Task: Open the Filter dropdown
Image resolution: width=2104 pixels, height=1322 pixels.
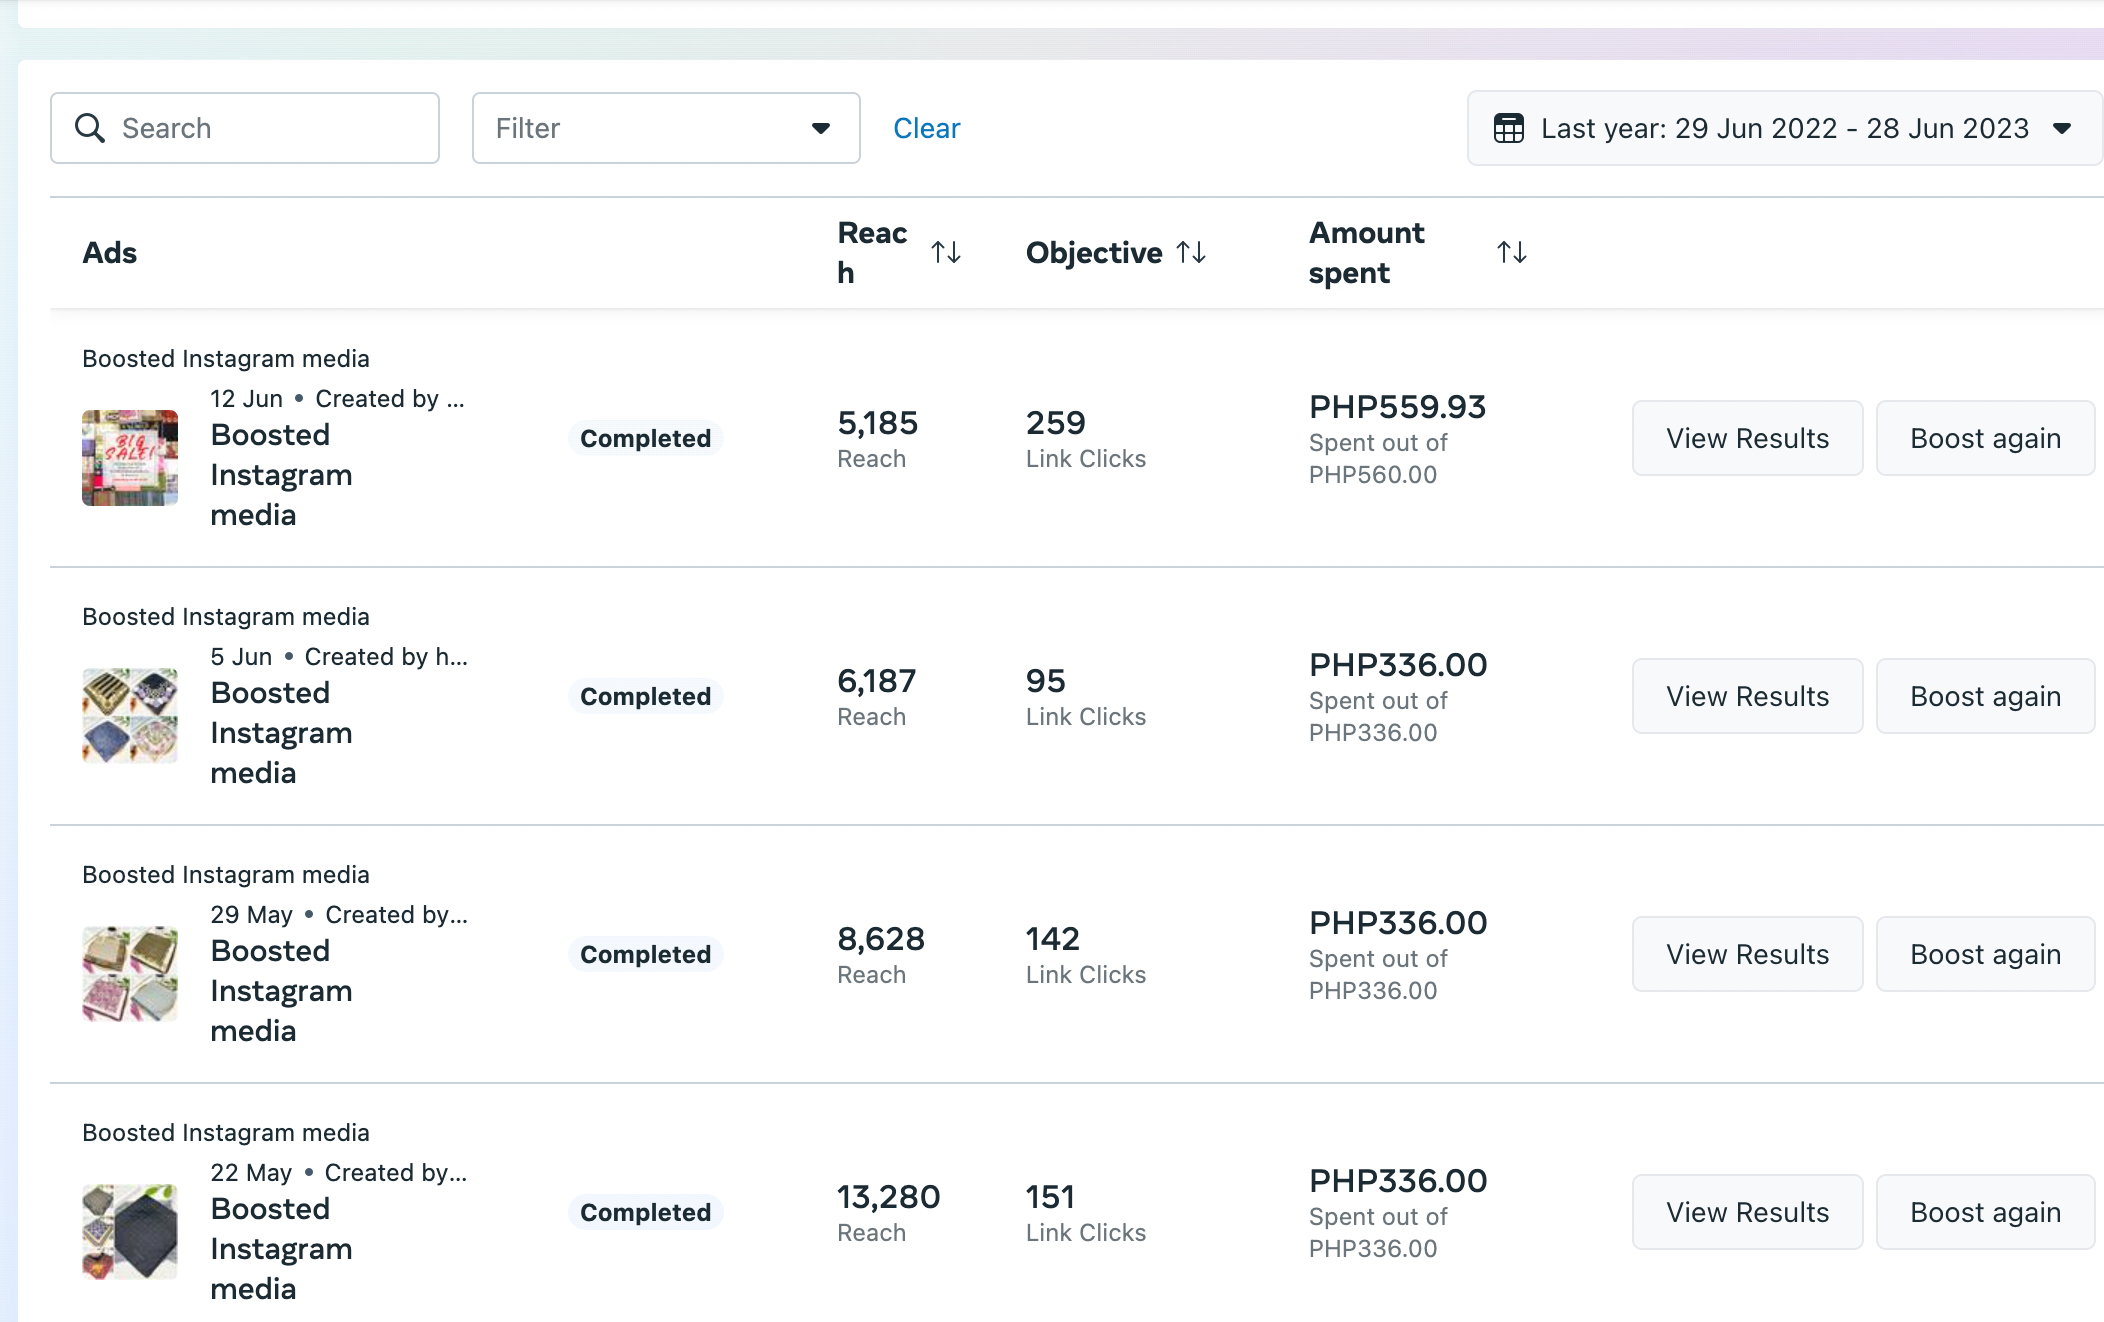Action: click(665, 128)
